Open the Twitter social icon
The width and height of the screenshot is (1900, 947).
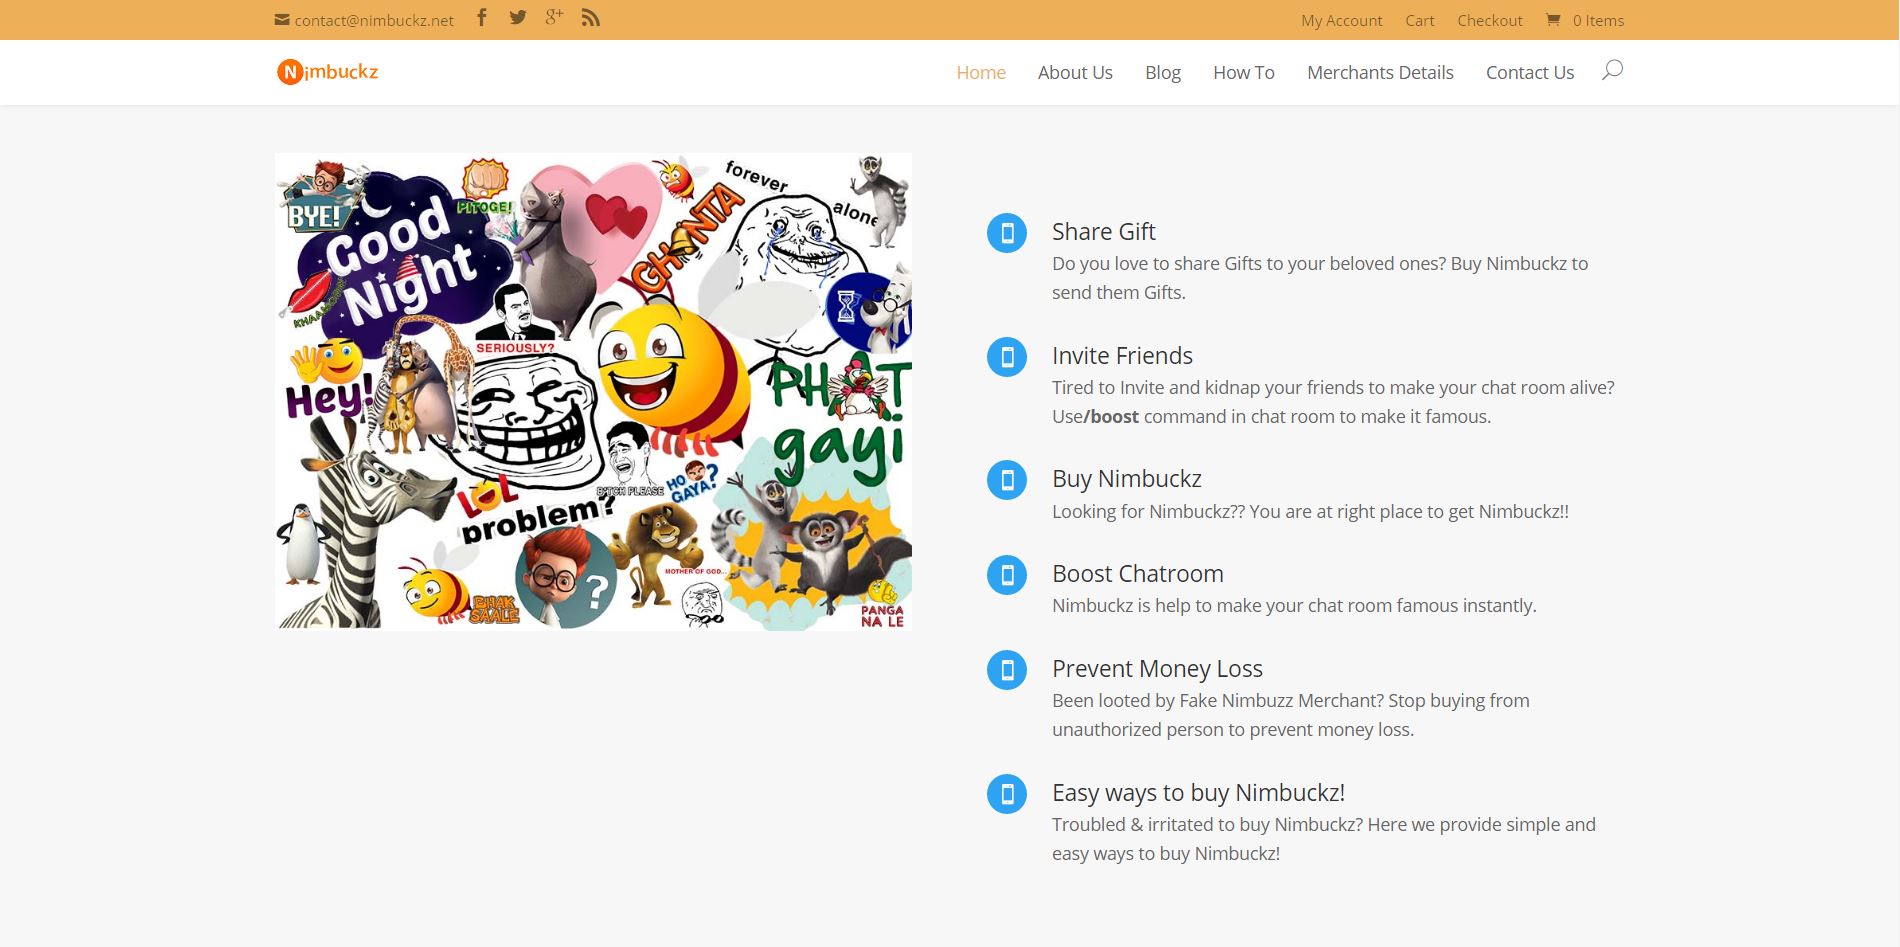tap(517, 18)
